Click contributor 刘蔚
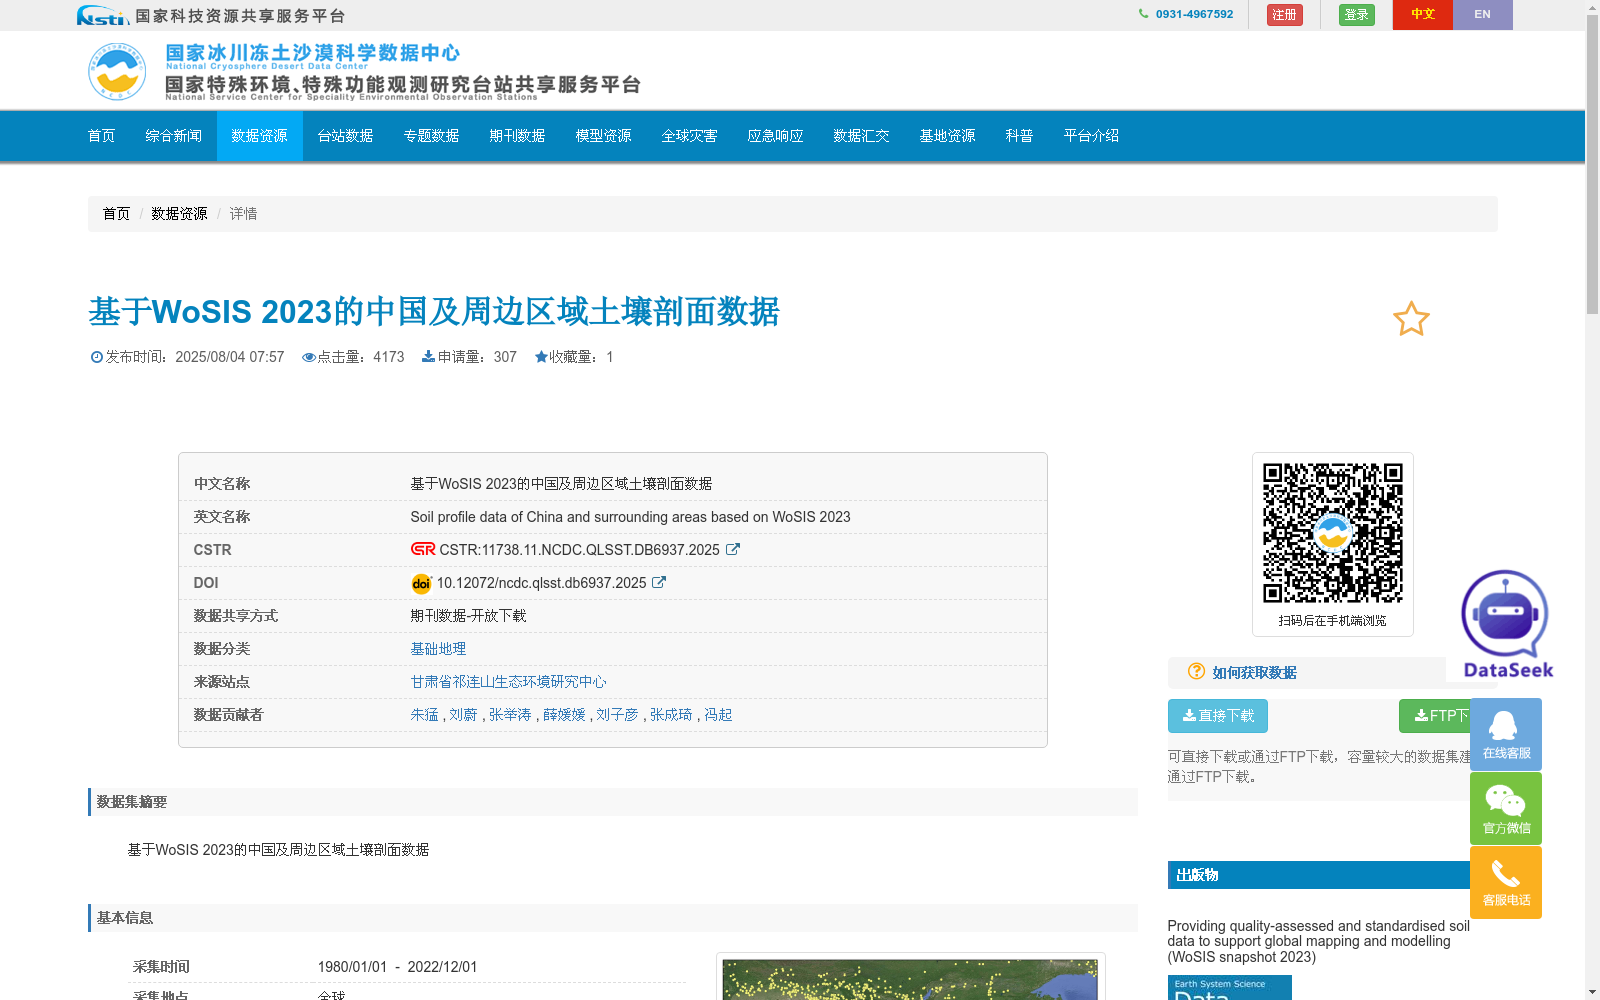Screen dimensions: 1600x1000 point(463,715)
